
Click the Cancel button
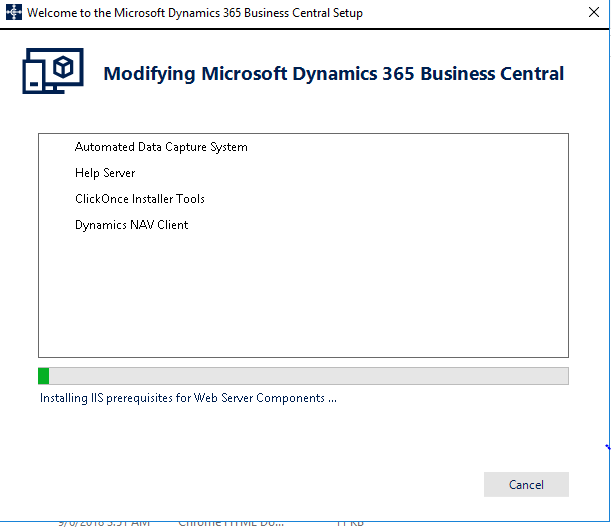coord(526,484)
